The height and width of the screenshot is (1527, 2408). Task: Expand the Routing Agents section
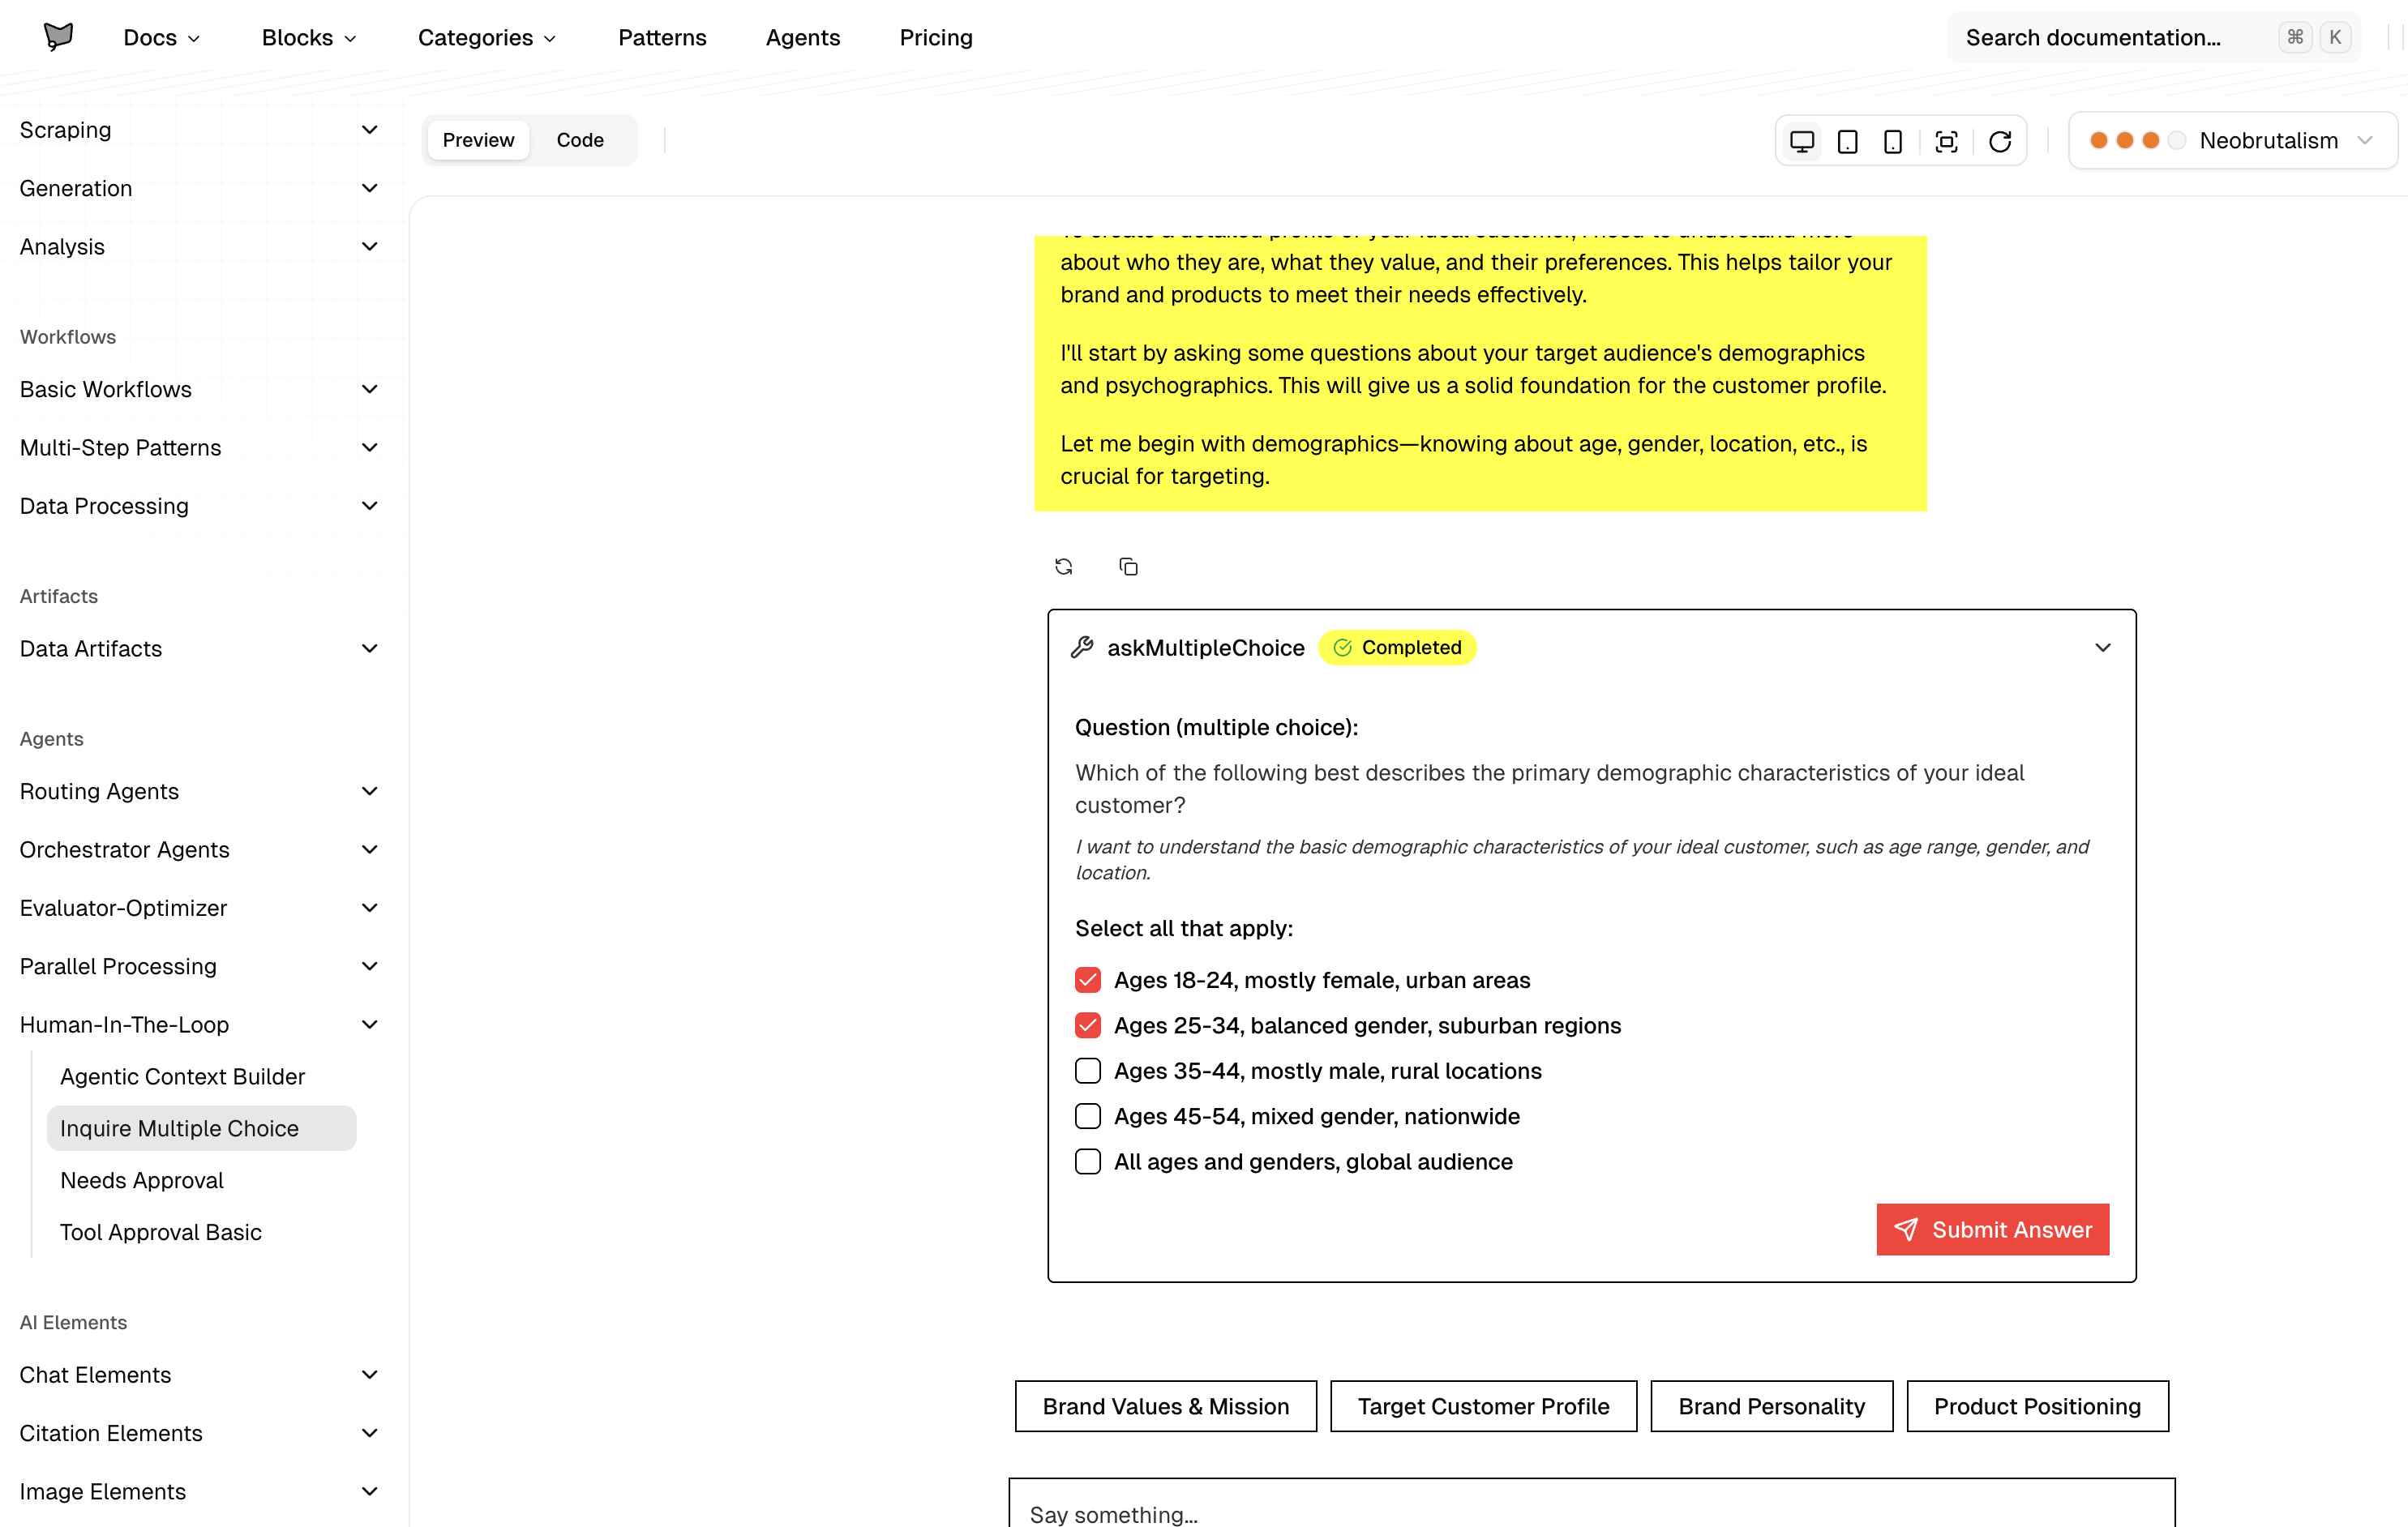(x=199, y=791)
